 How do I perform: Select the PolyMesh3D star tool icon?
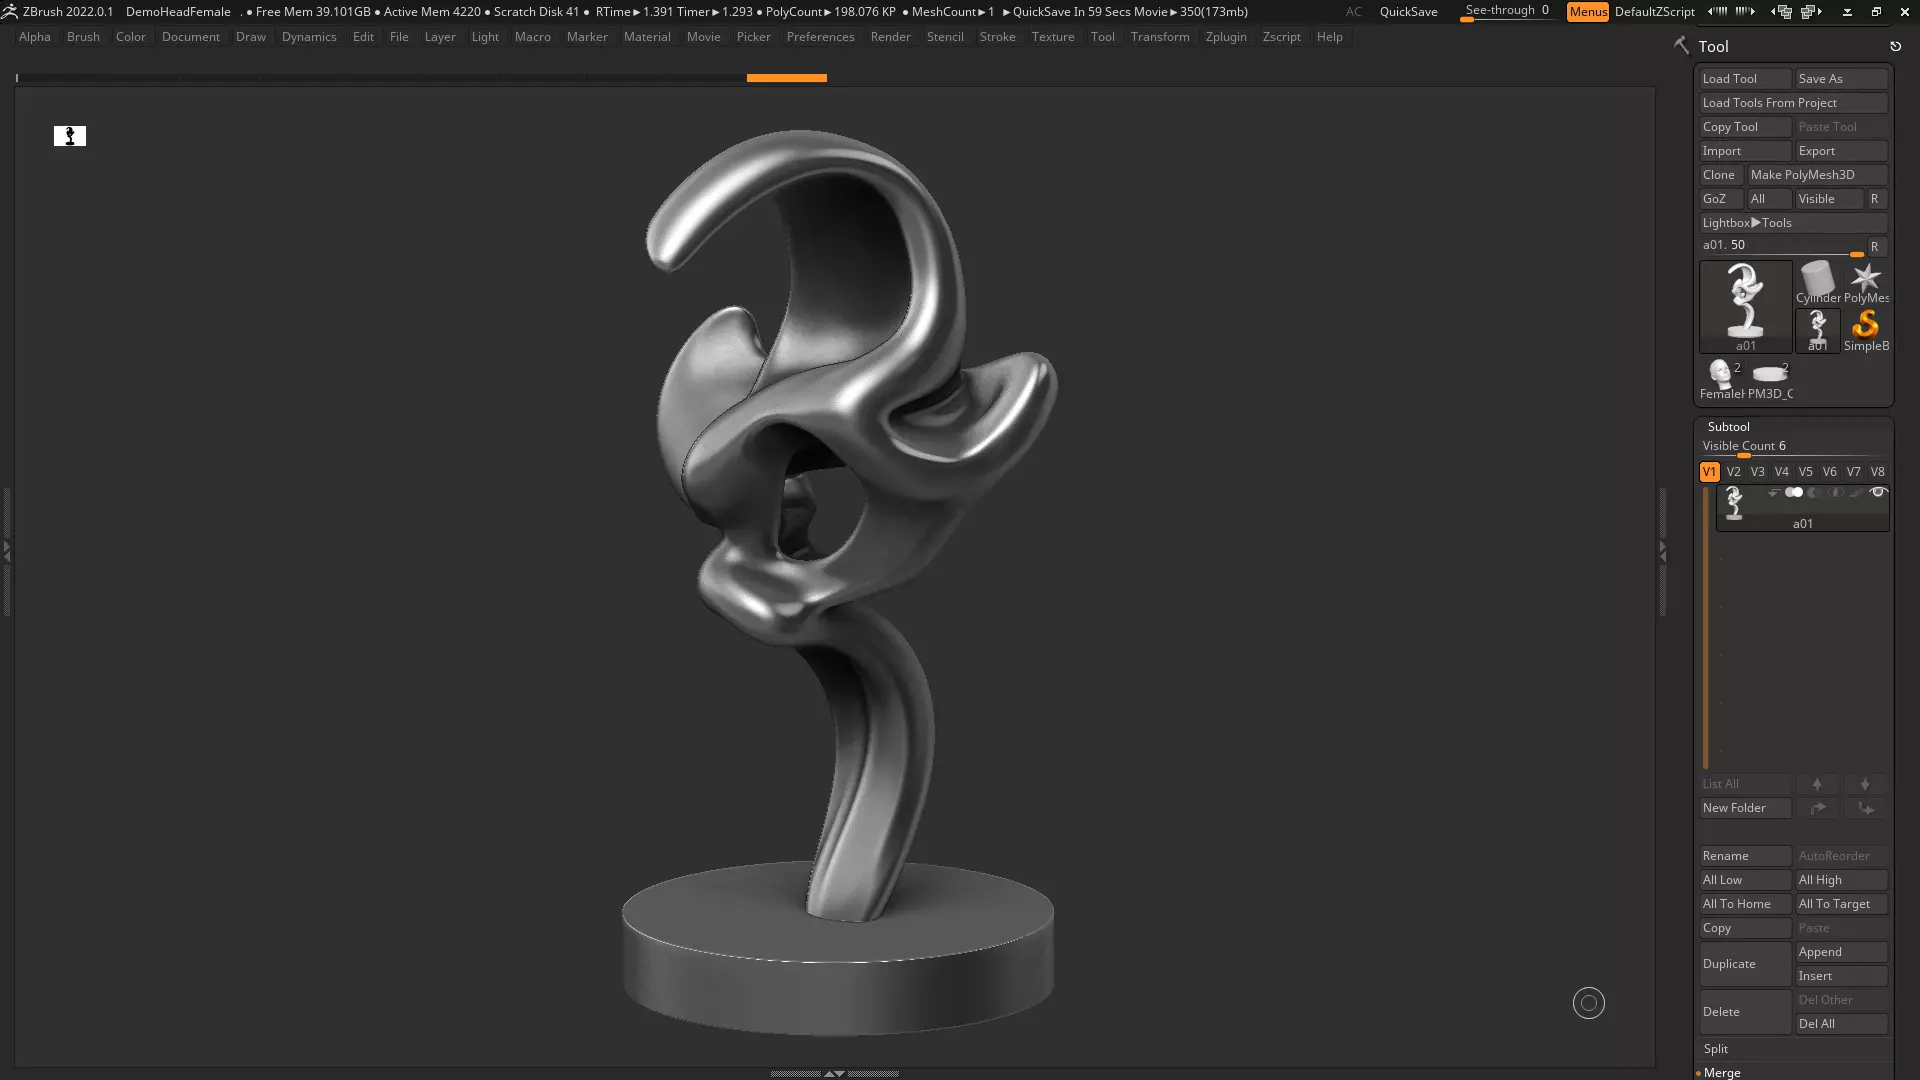[x=1865, y=282]
